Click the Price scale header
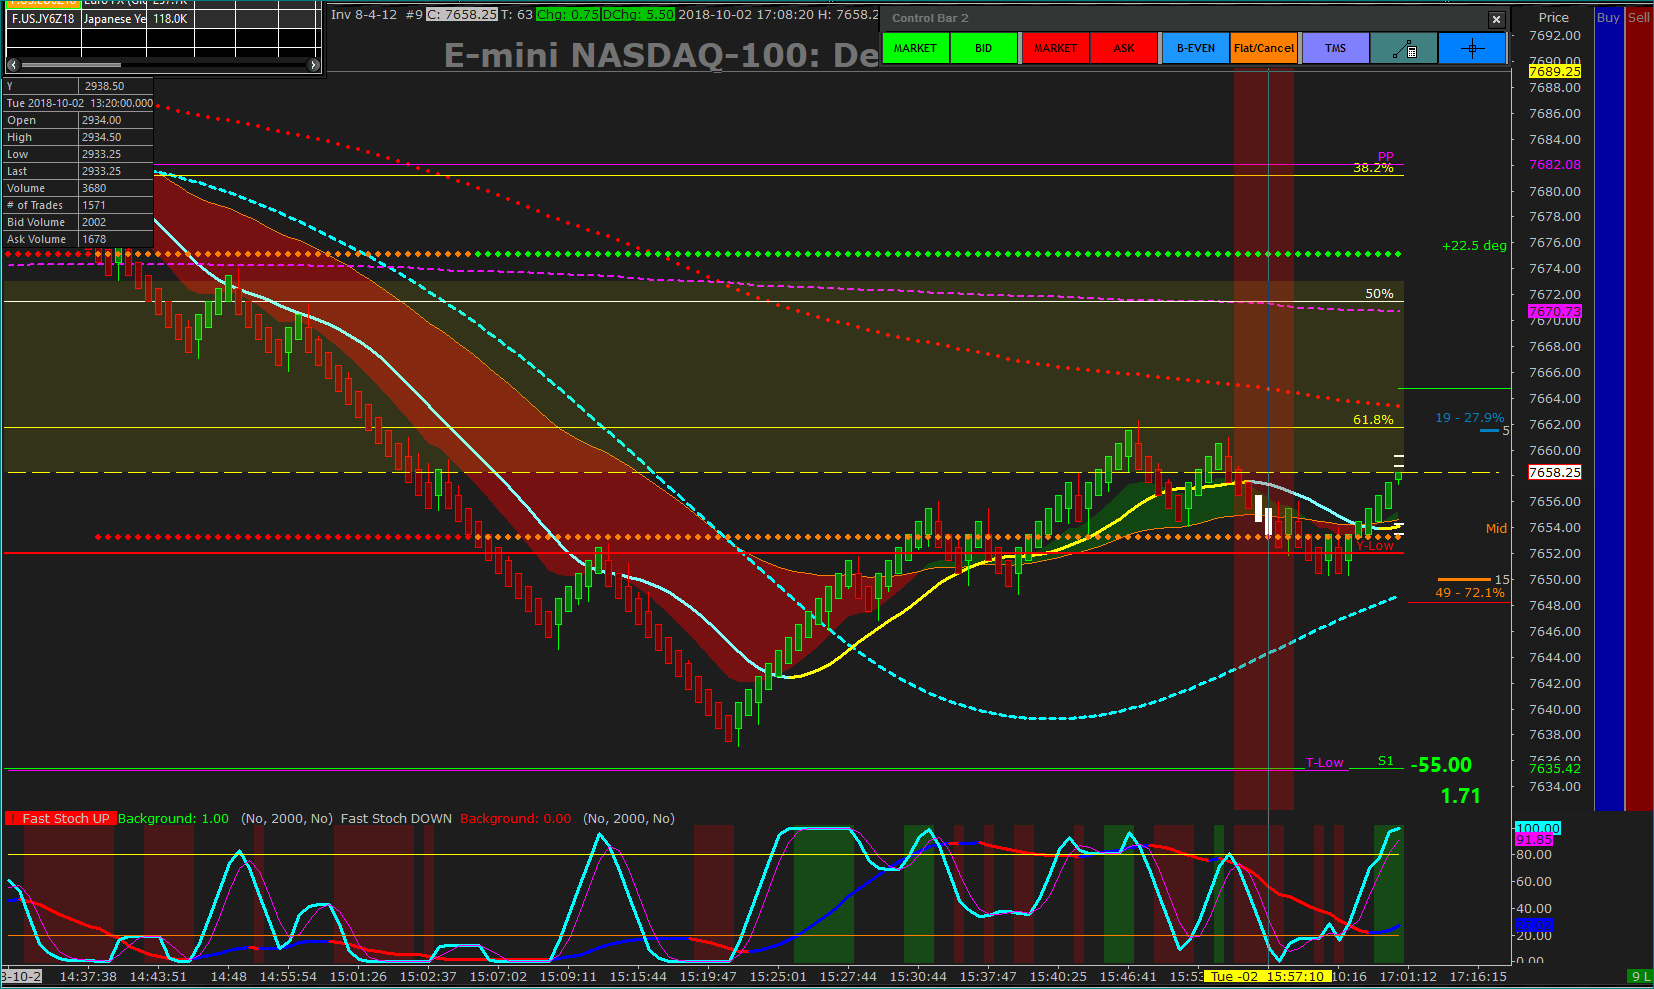 (x=1554, y=17)
